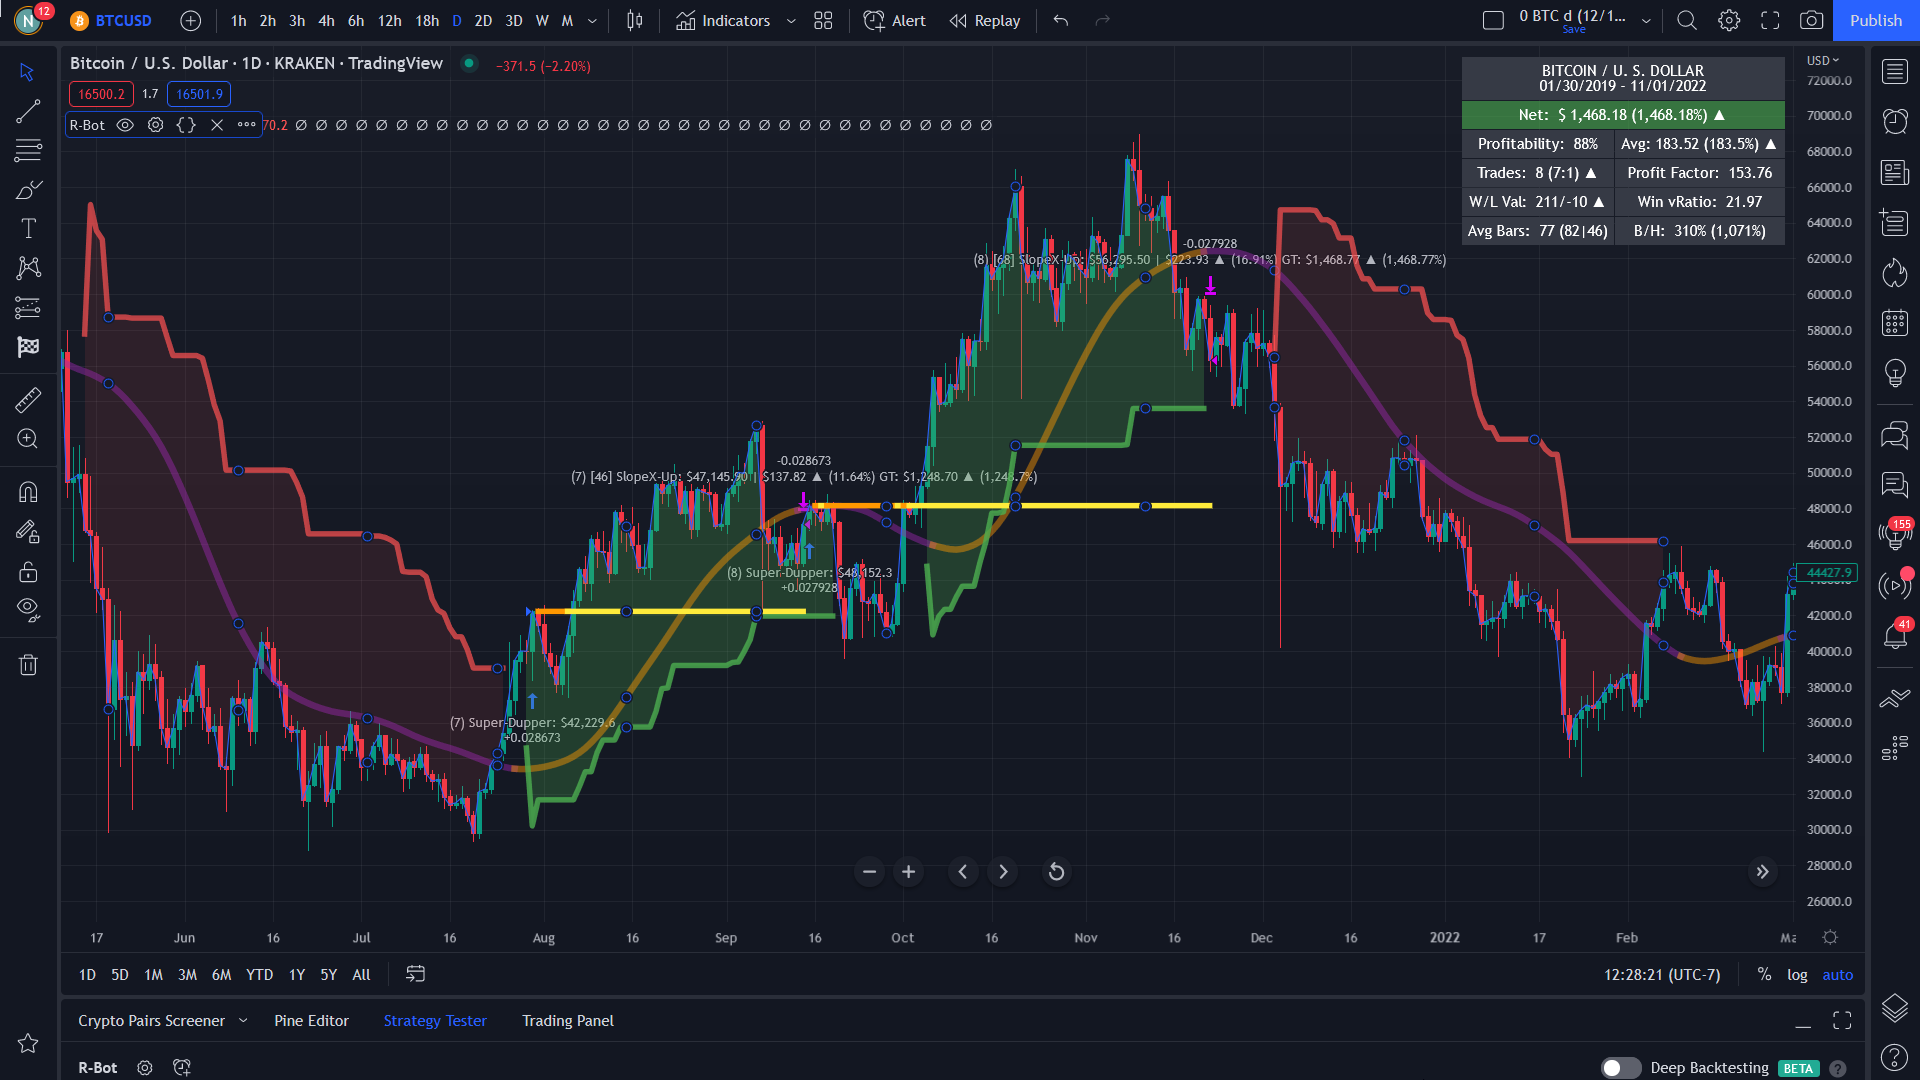Open the chart layout templates grid icon
The width and height of the screenshot is (1920, 1080).
[823, 20]
